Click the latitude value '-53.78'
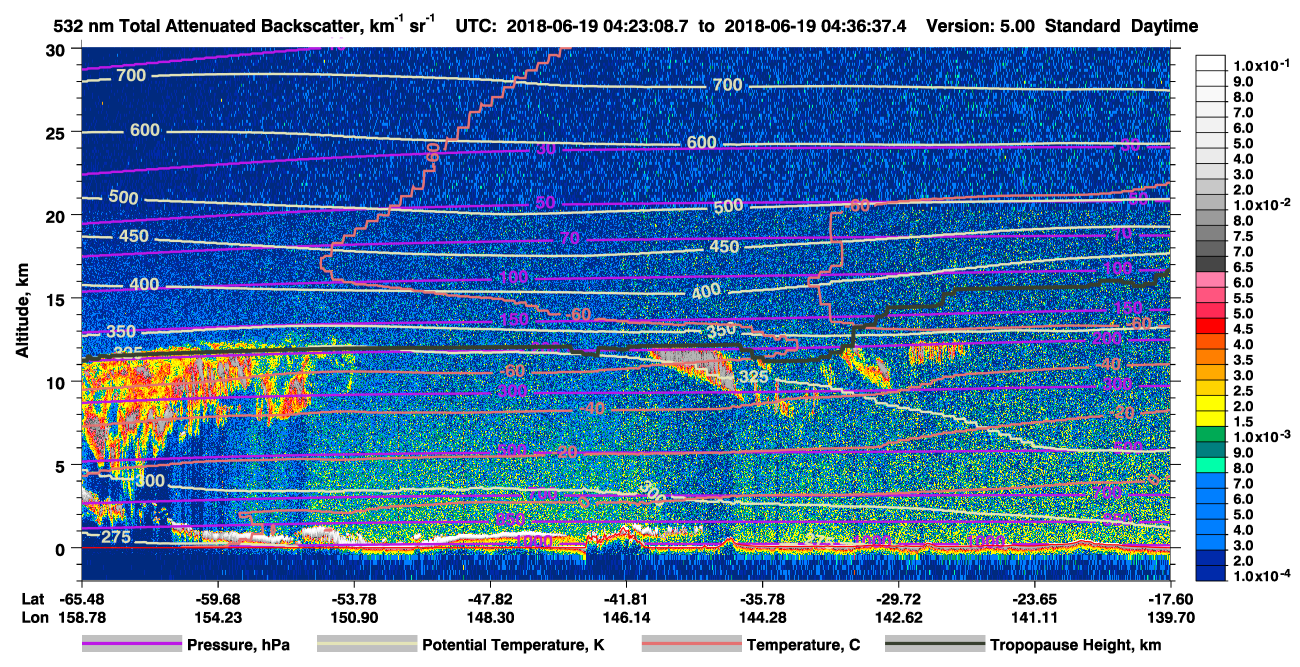Screen dimensions: 1300x667 353,599
